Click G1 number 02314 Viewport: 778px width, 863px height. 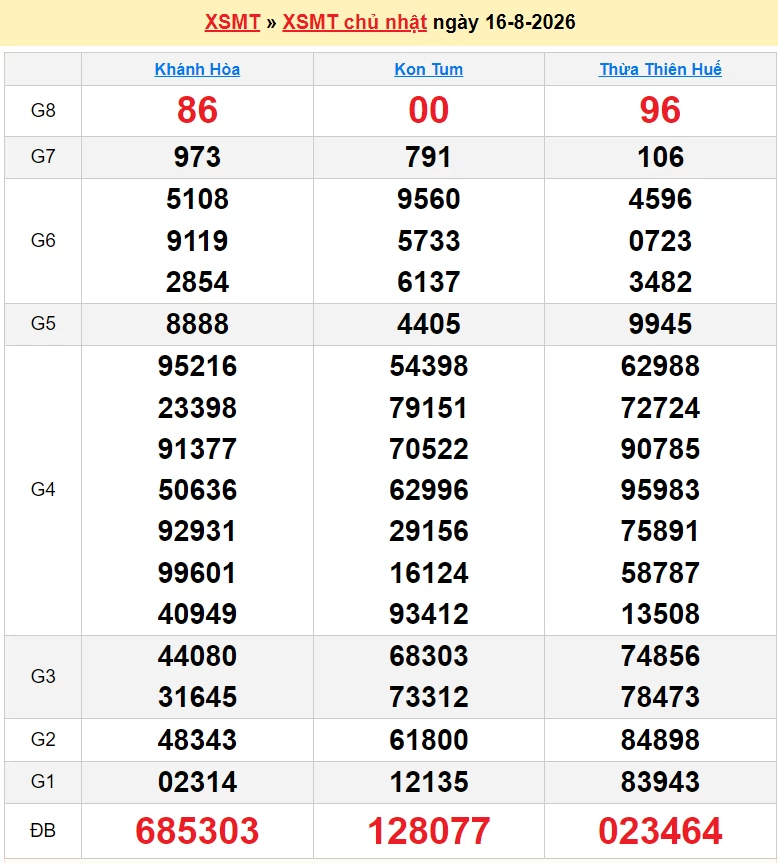(x=198, y=782)
